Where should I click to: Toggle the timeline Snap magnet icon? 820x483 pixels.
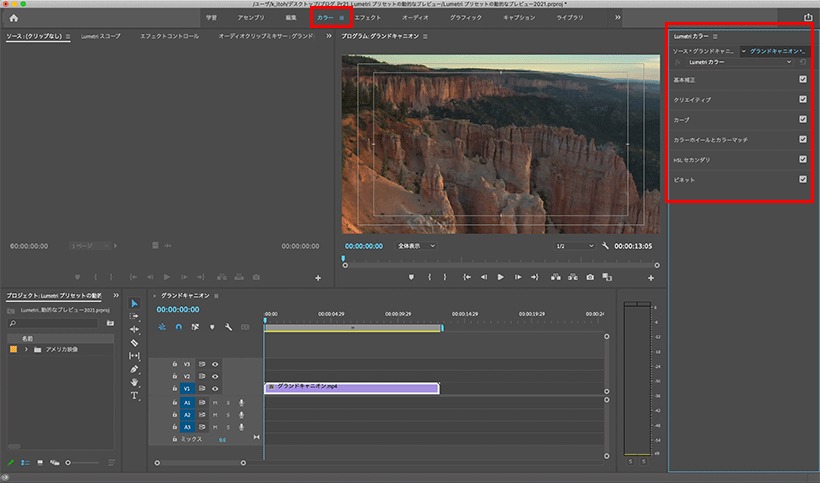pos(178,327)
